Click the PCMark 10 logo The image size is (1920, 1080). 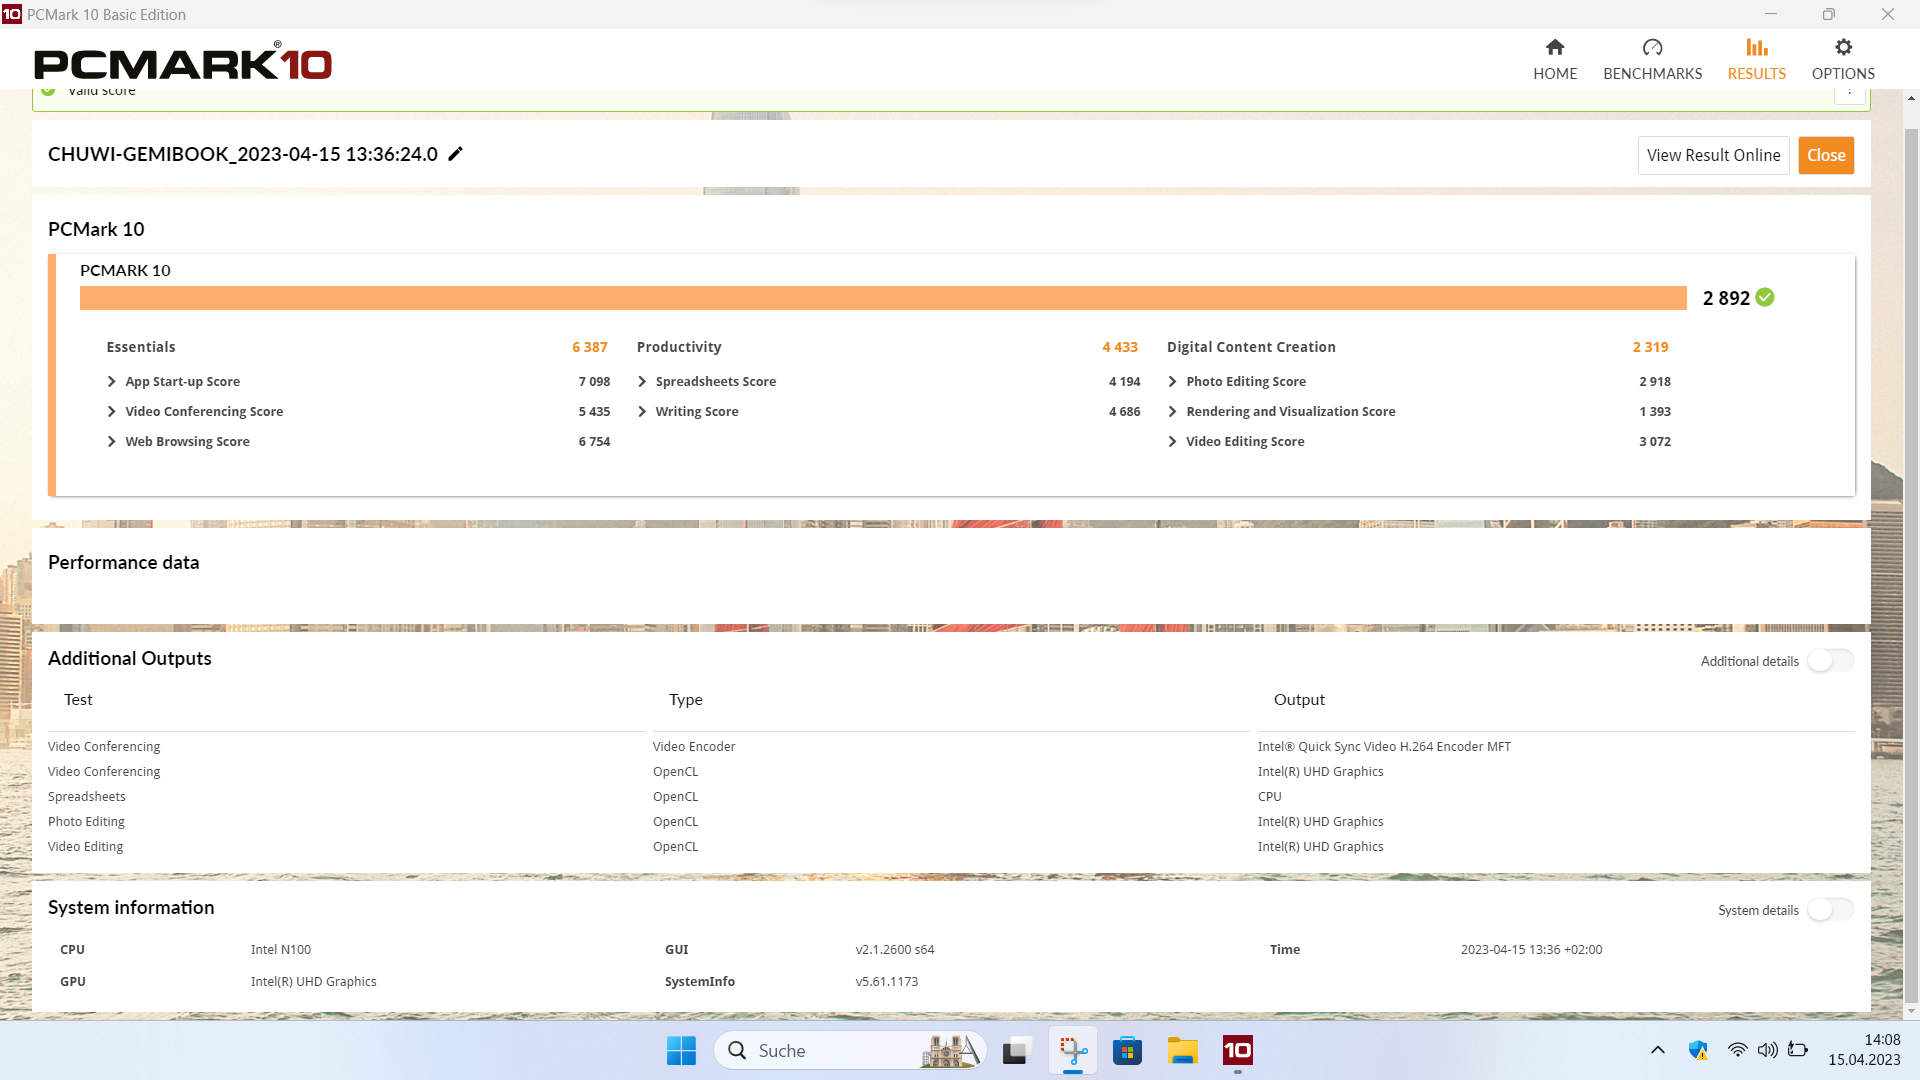click(183, 62)
